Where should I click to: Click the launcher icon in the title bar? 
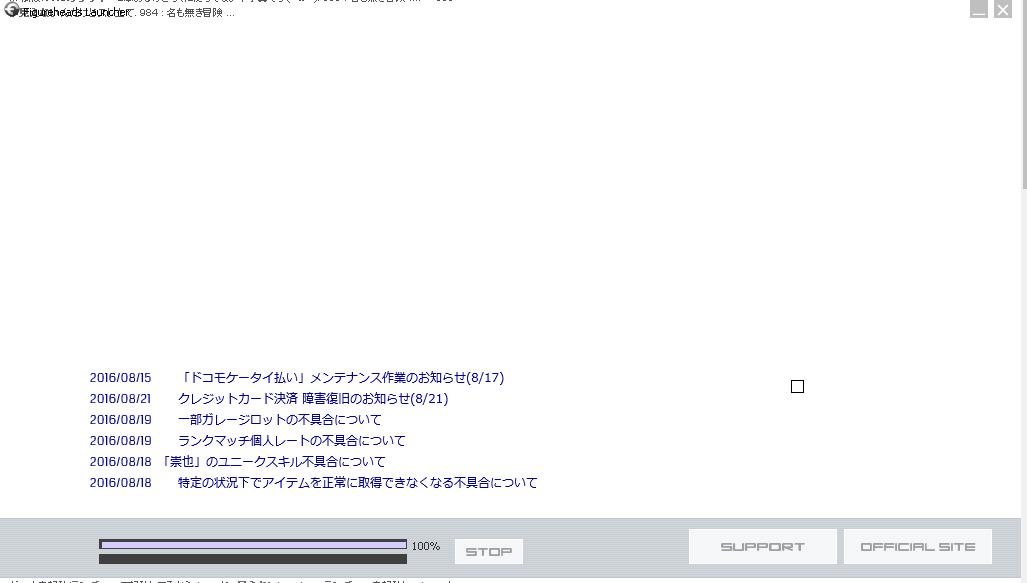(x=11, y=10)
